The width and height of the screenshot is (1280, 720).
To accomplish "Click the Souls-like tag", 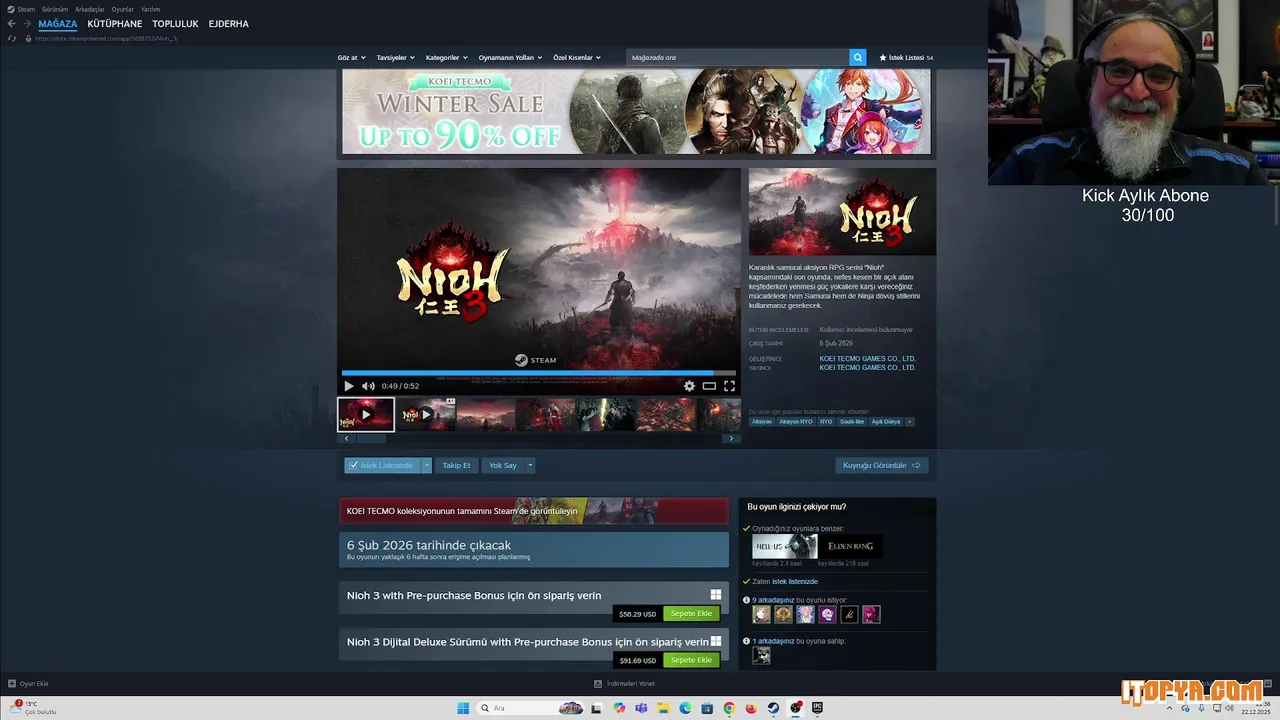I will pyautogui.click(x=852, y=421).
